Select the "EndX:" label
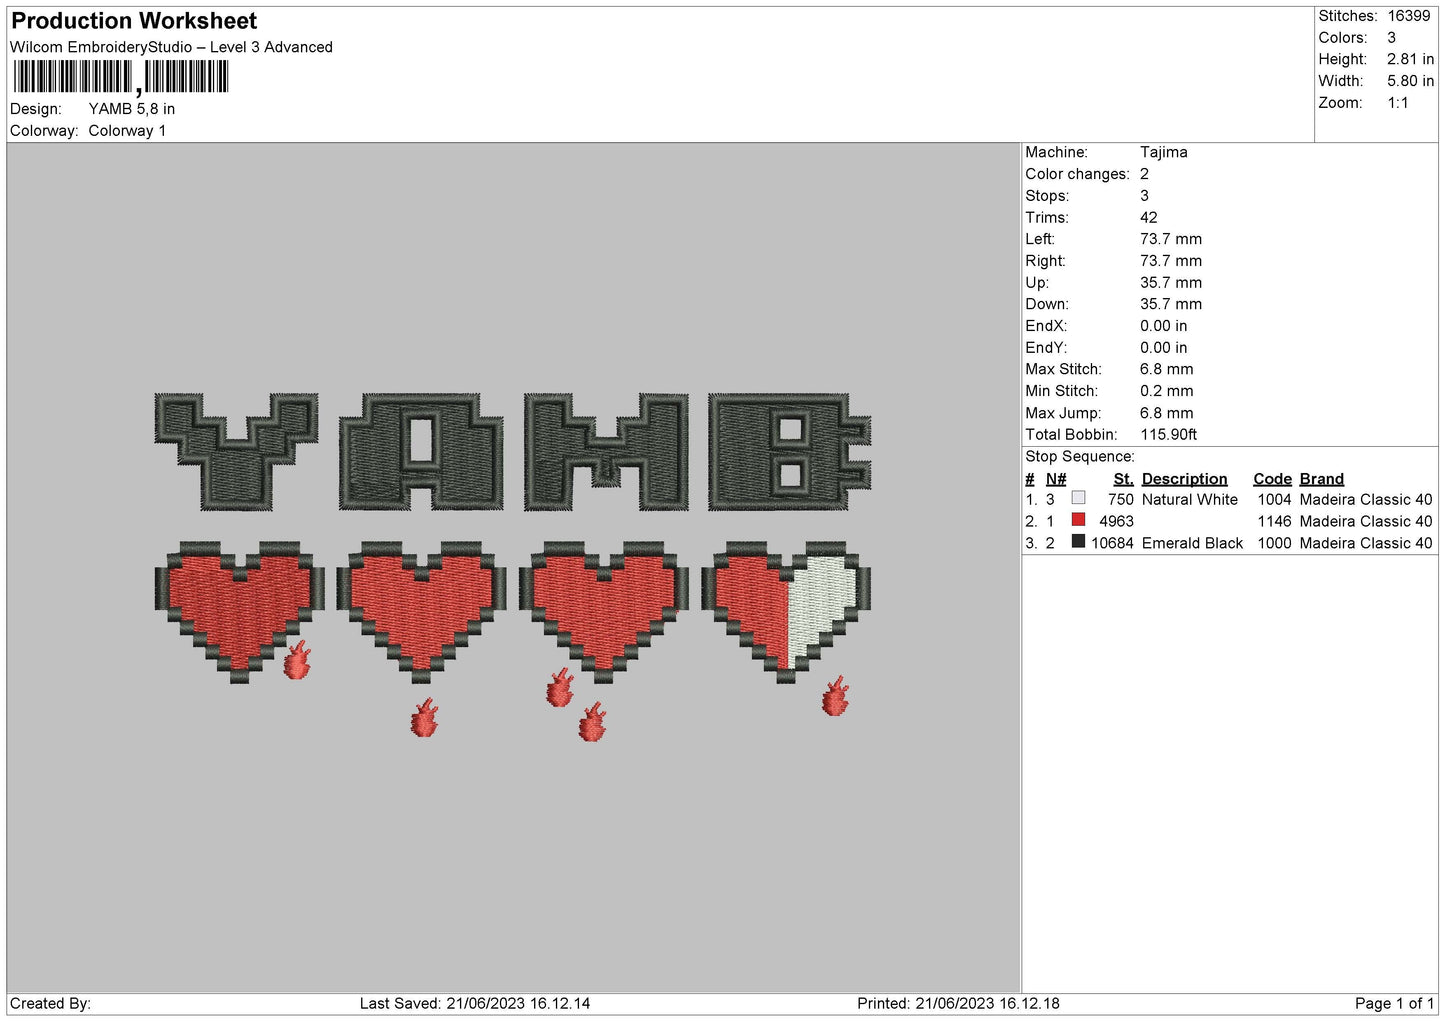The width and height of the screenshot is (1445, 1021). (x=1046, y=326)
